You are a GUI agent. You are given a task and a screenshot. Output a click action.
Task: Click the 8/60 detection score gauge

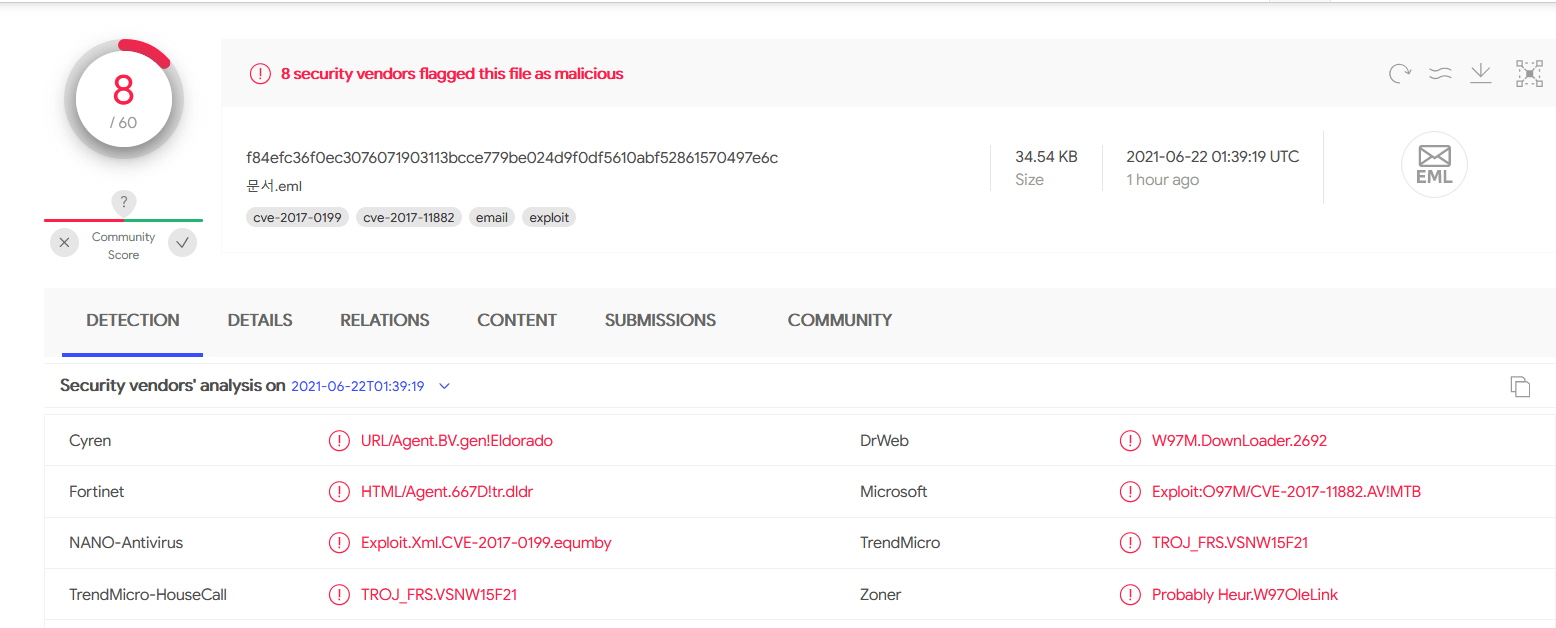pos(123,100)
